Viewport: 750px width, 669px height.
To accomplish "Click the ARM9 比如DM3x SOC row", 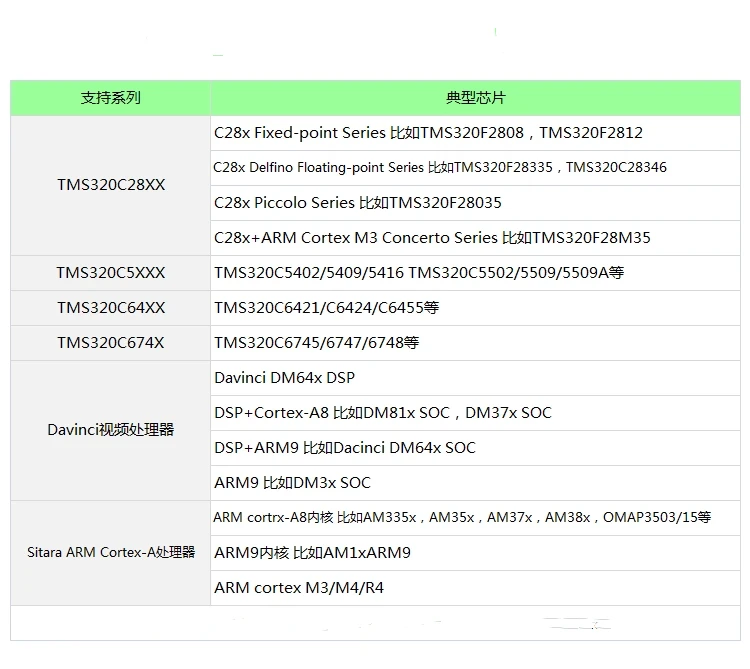I will [475, 483].
